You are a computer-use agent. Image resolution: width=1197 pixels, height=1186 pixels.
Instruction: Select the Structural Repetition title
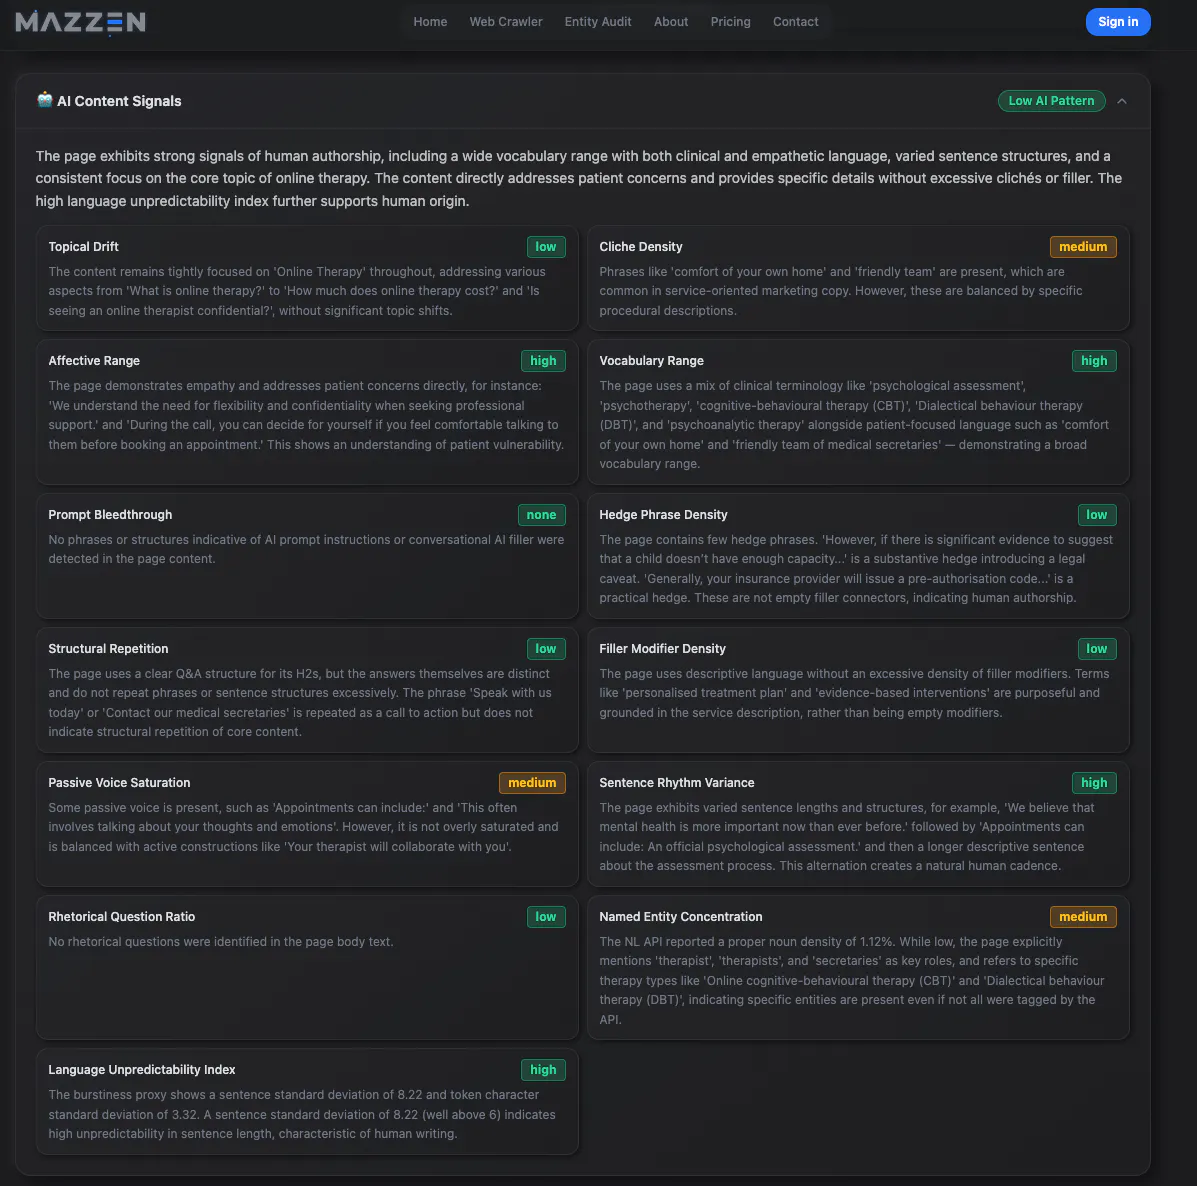click(108, 648)
